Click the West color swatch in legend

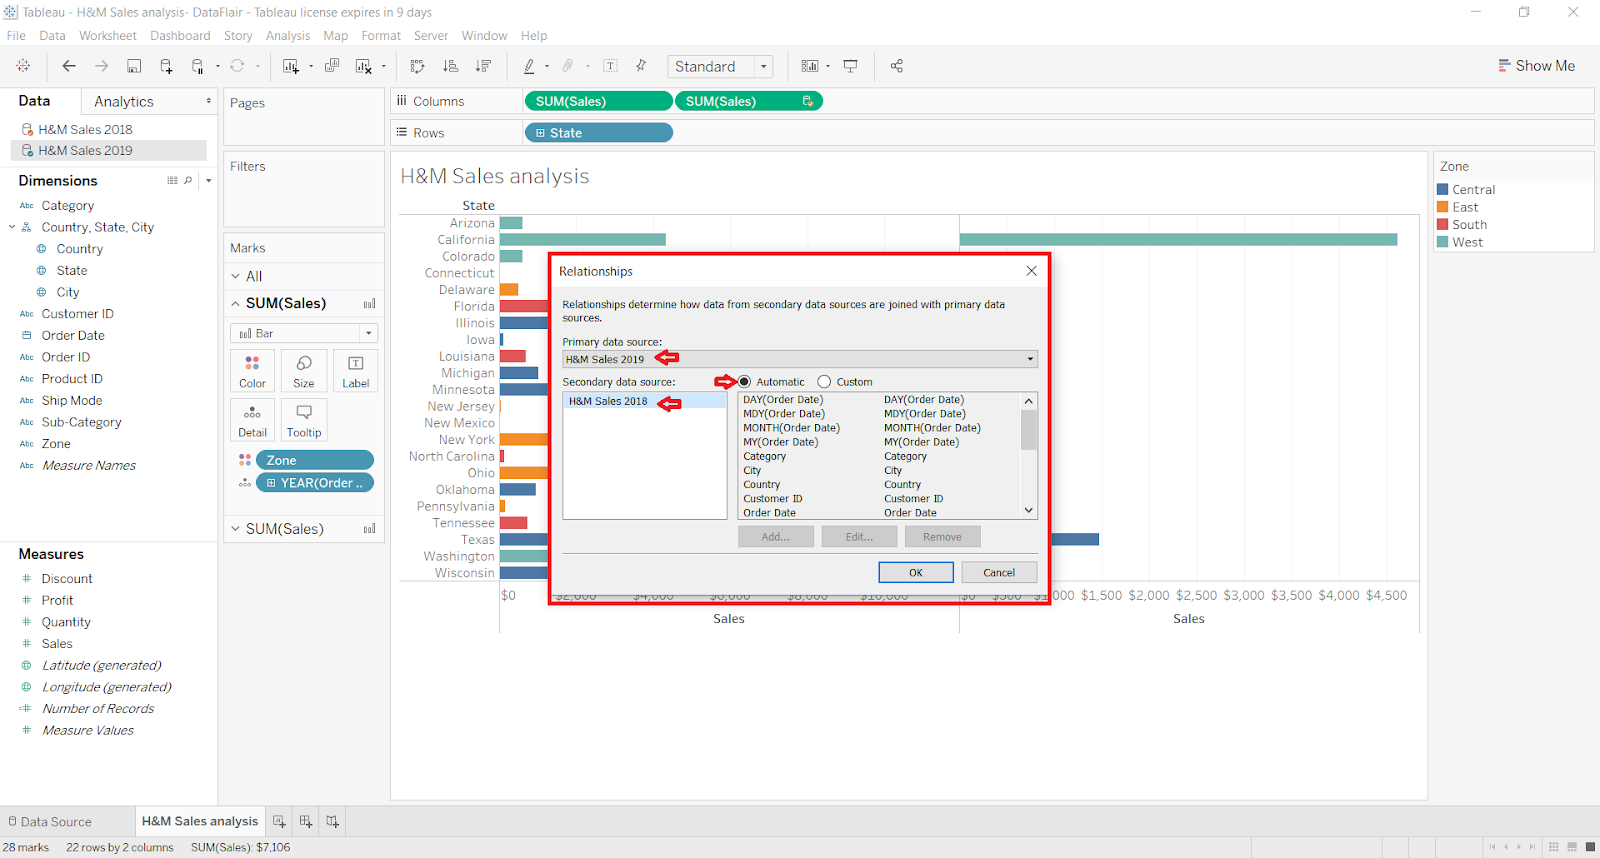pos(1443,242)
